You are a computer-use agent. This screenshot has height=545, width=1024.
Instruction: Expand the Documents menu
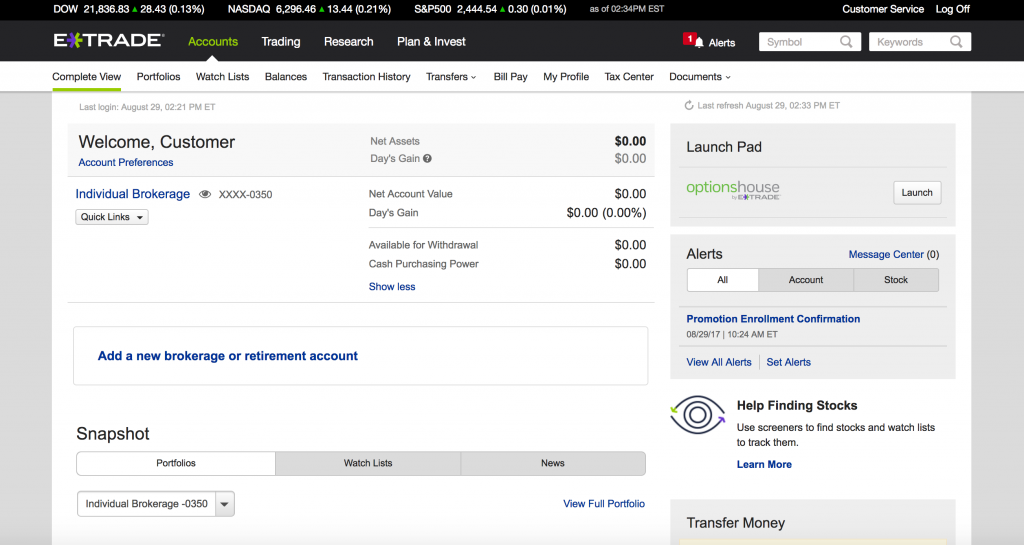(700, 76)
